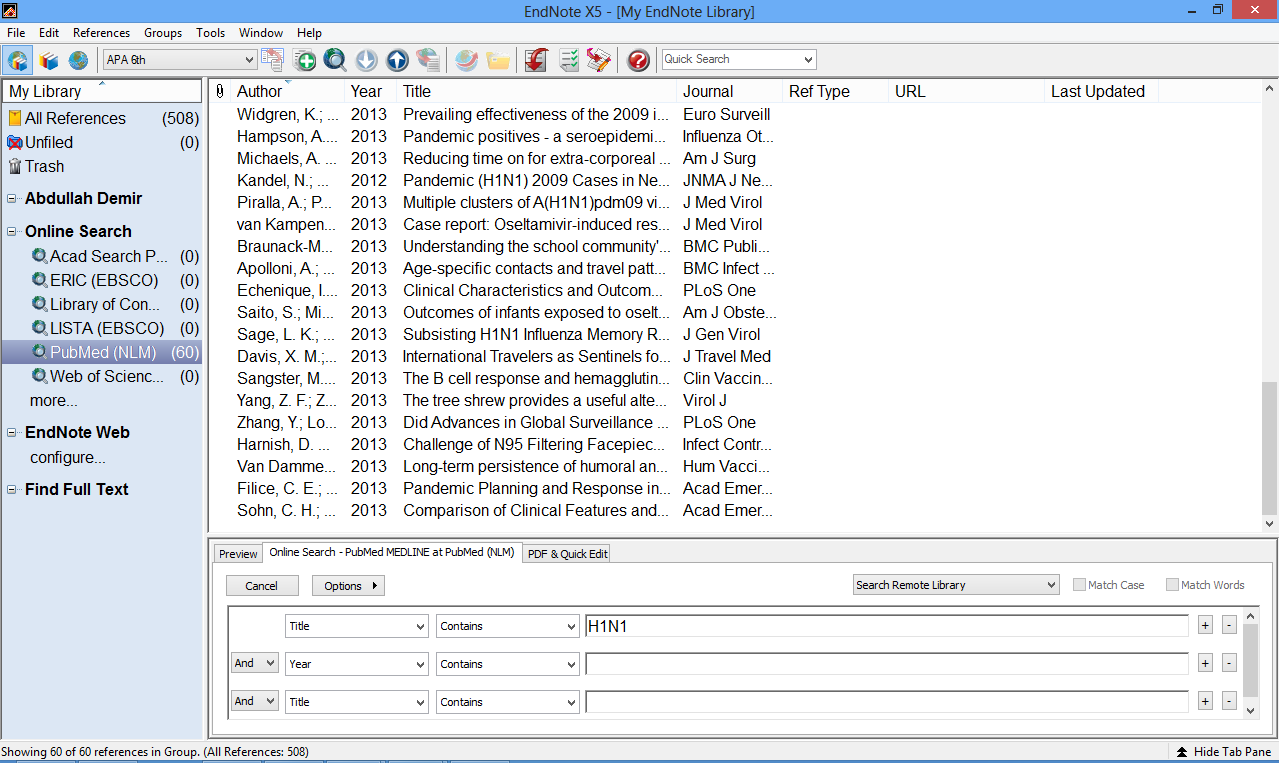
Task: Open Online Search magnifier toolbar icon
Action: 335,60
